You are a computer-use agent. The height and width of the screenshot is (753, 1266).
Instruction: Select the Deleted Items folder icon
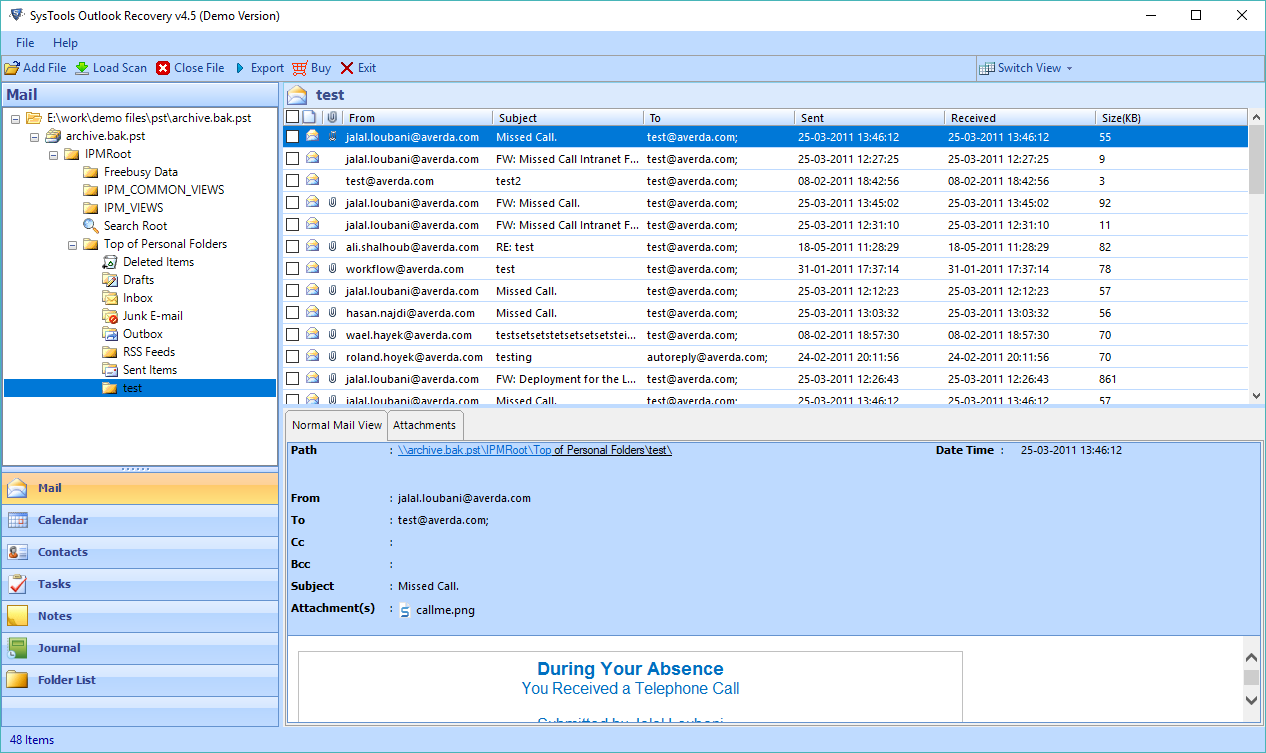(110, 262)
